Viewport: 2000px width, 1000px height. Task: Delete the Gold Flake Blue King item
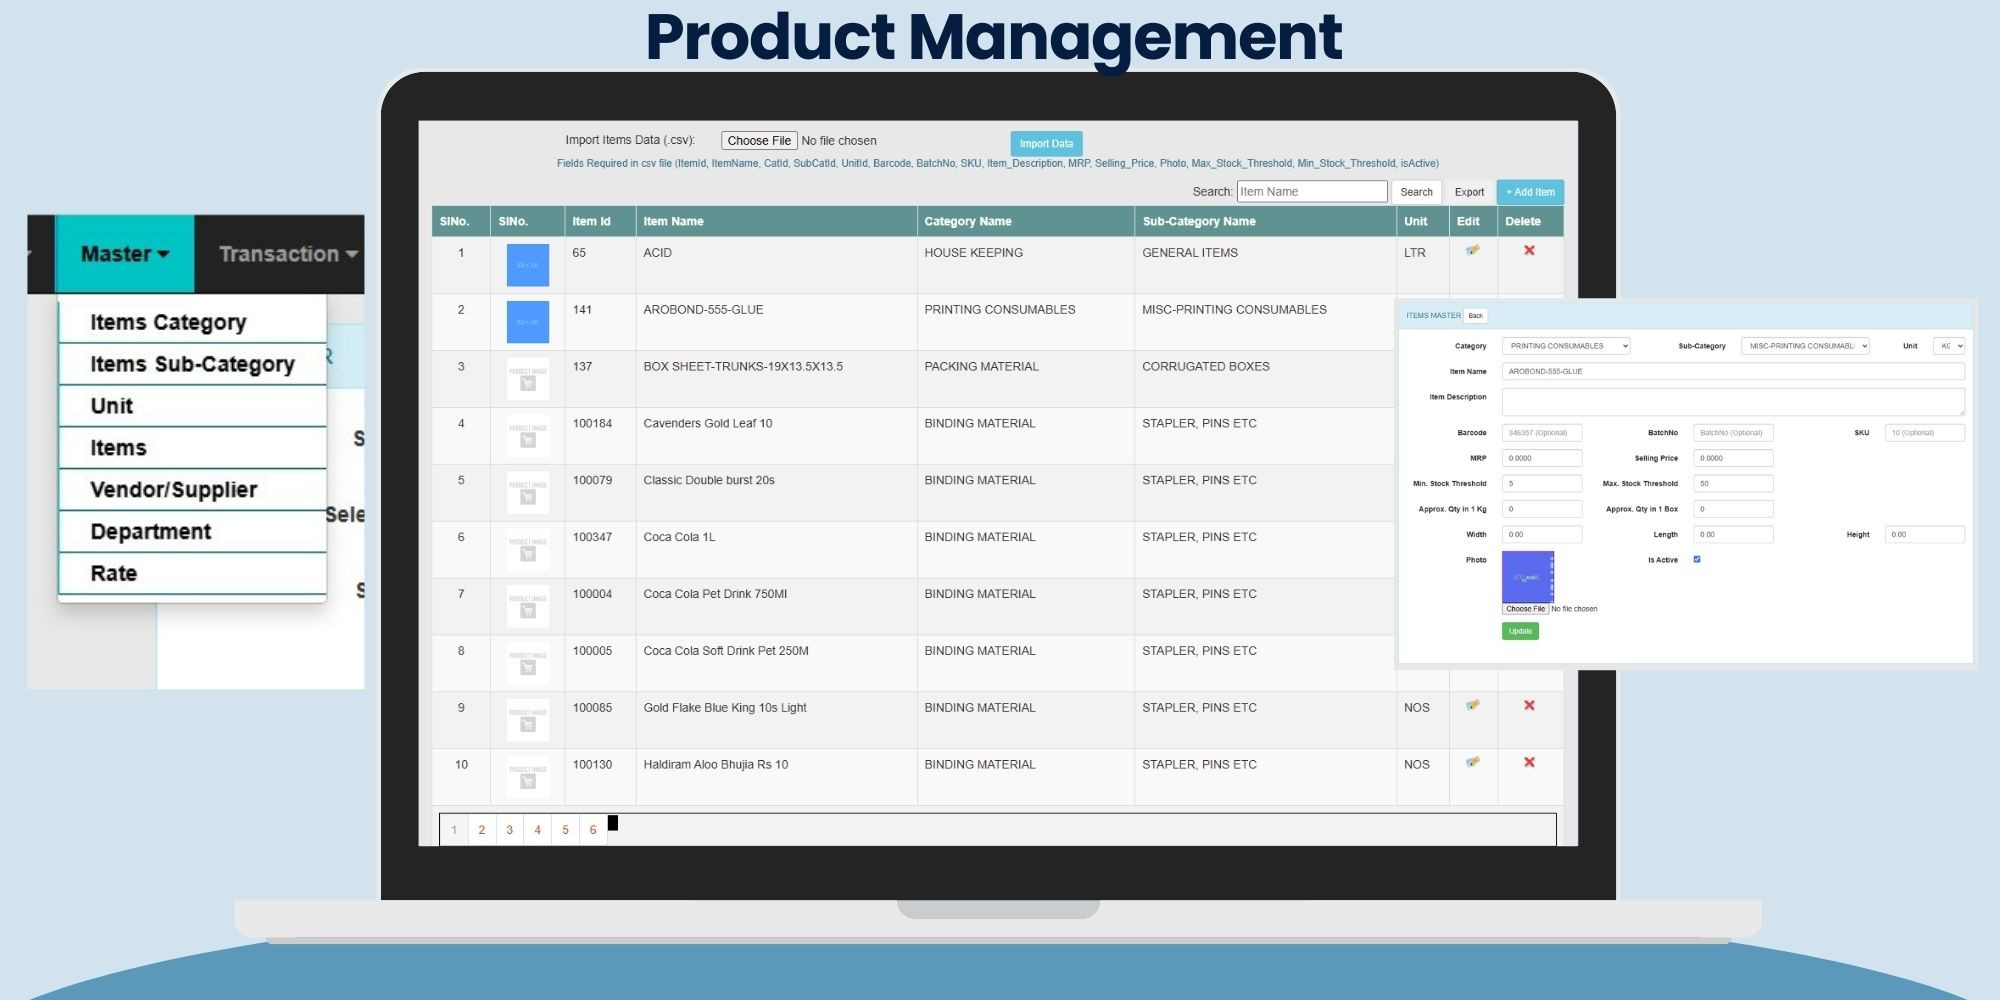1529,706
